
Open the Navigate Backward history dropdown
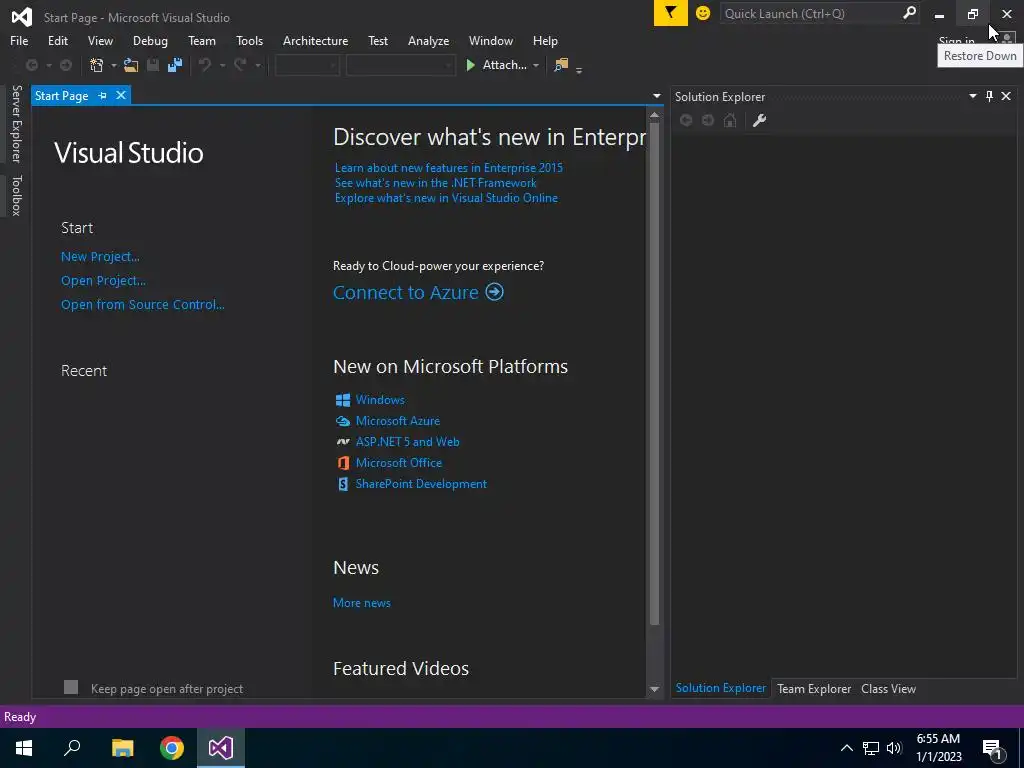coord(48,65)
